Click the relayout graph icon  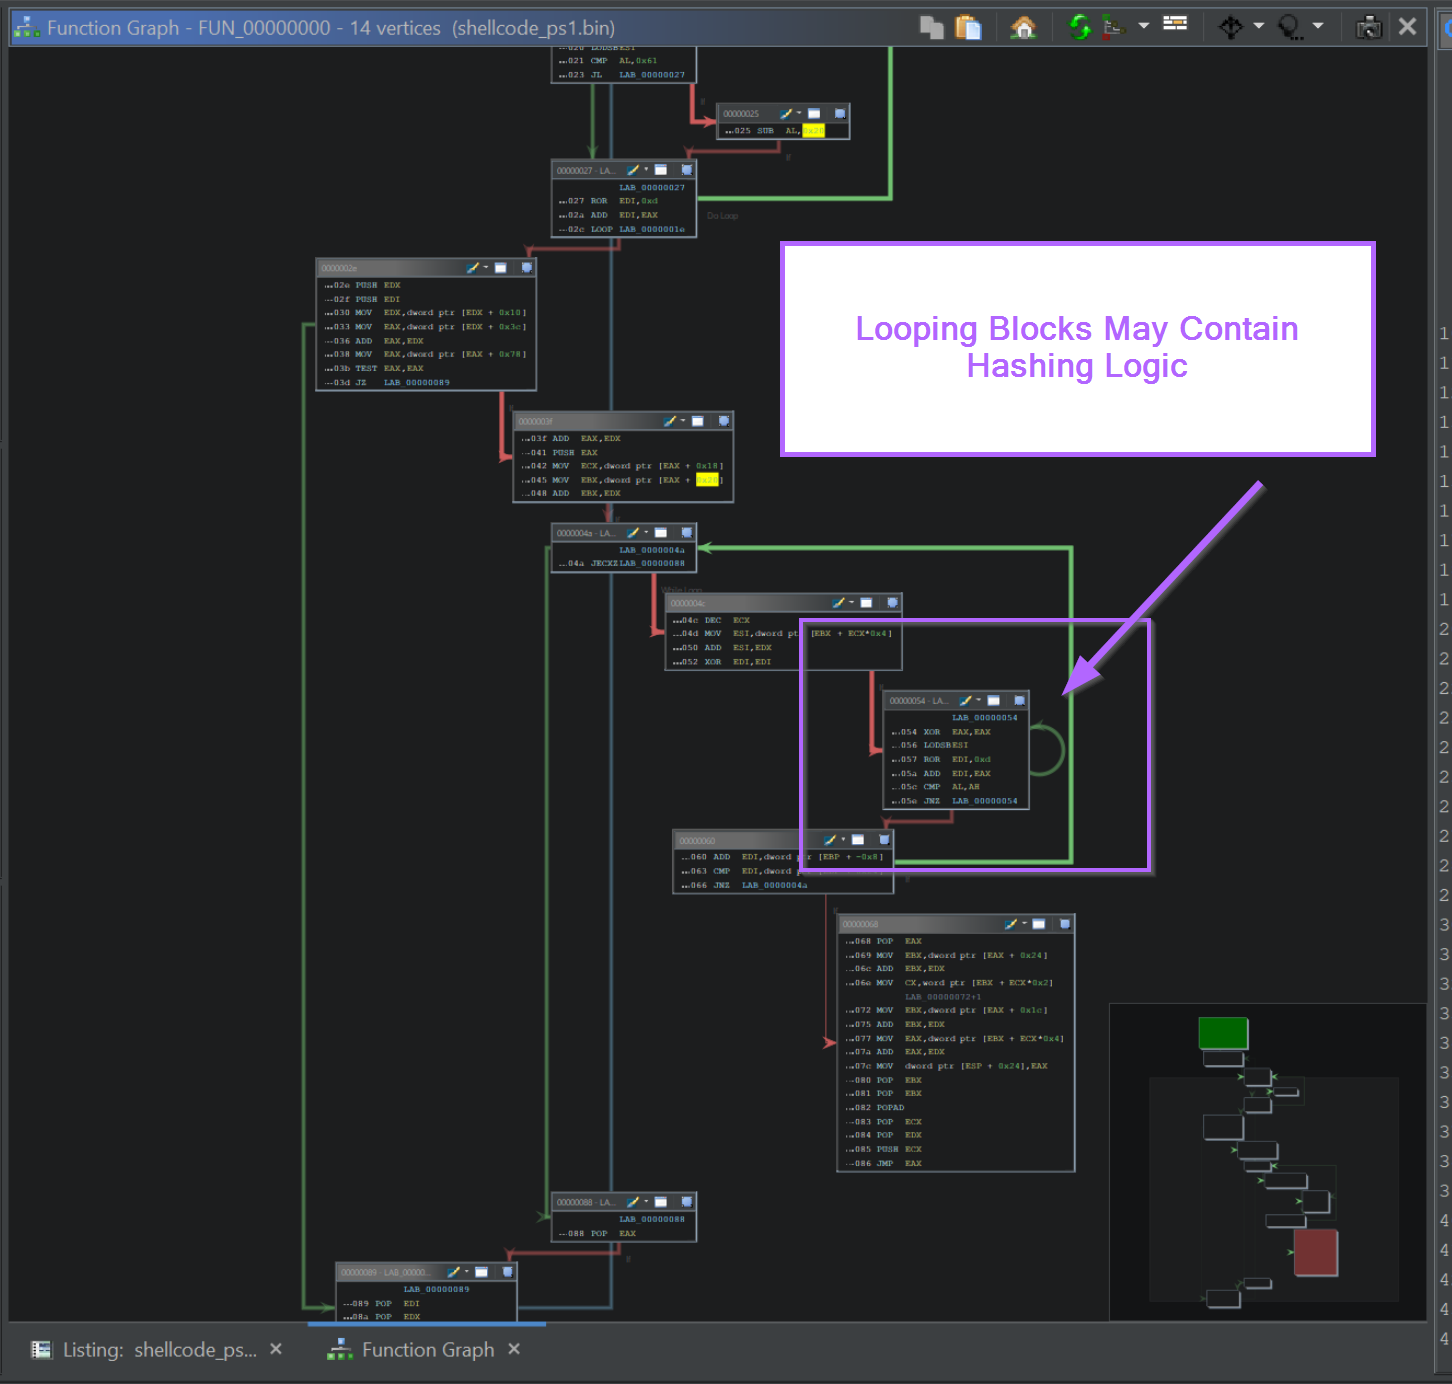1113,28
